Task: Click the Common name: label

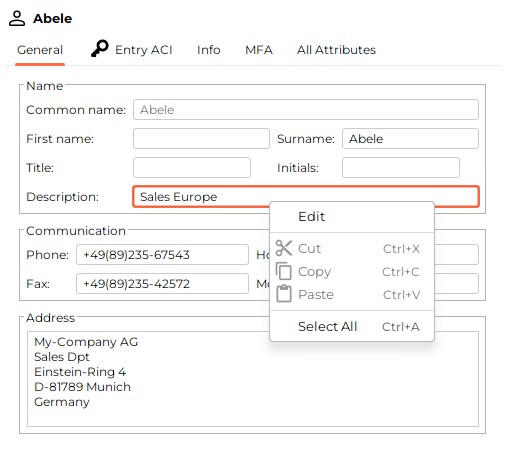Action: click(x=76, y=110)
